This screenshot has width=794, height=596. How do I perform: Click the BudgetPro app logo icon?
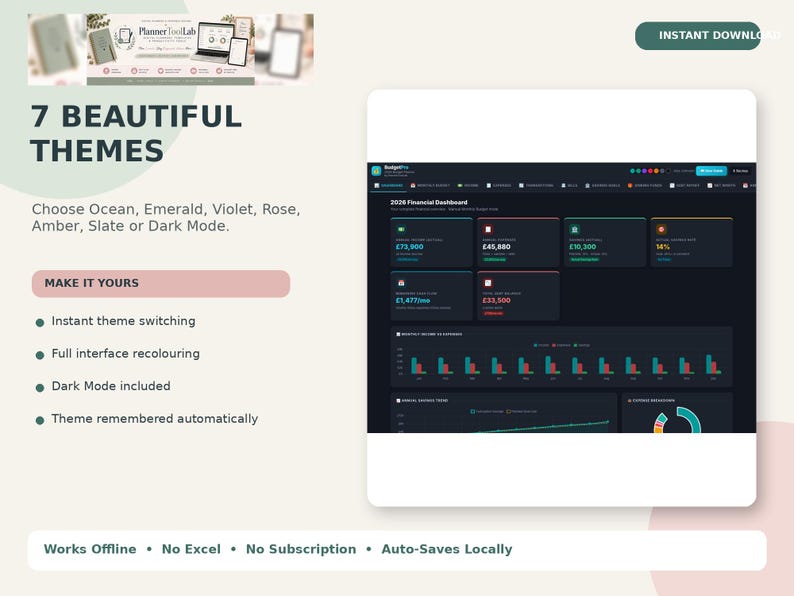point(376,171)
